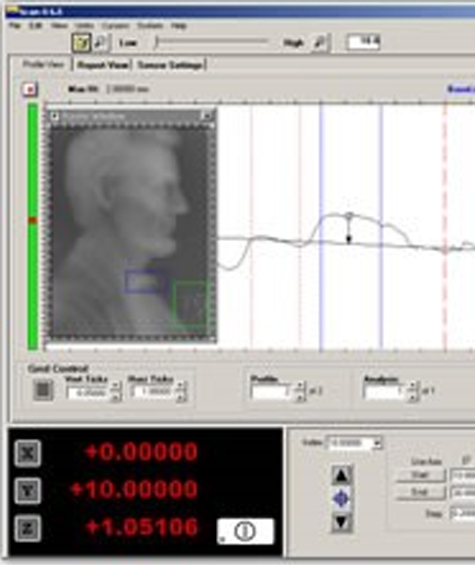This screenshot has height=565, width=475.
Task: Click the Z readout value +1.05106
Action: (x=142, y=527)
